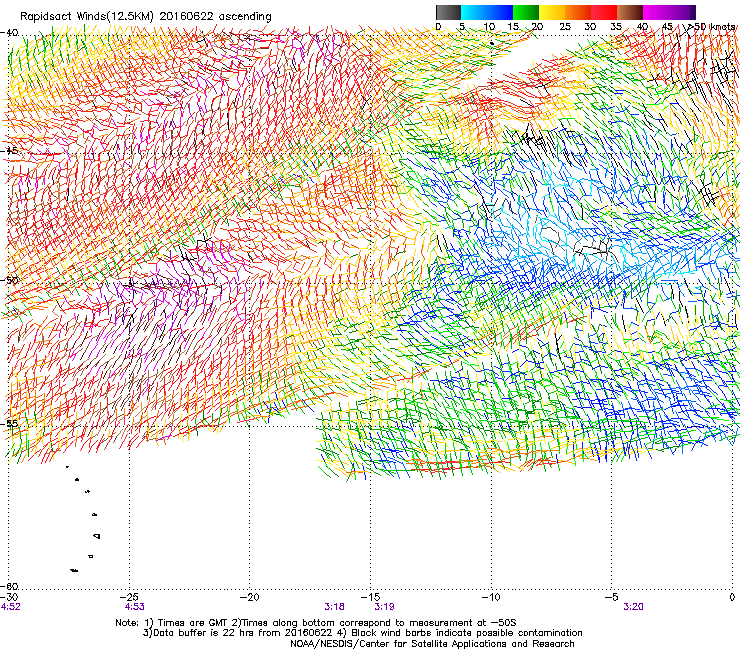Image resolution: width=740 pixels, height=650 pixels.
Task: Click the legend tick label '45'
Action: point(667,27)
